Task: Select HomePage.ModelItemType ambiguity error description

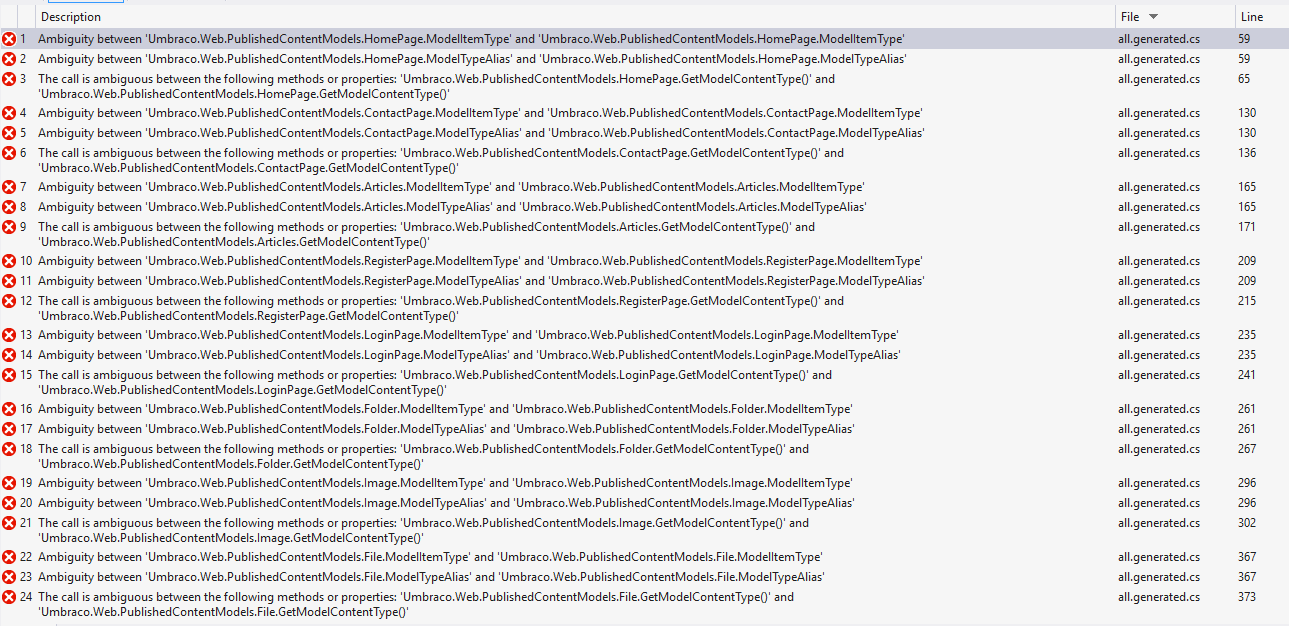Action: coord(471,39)
